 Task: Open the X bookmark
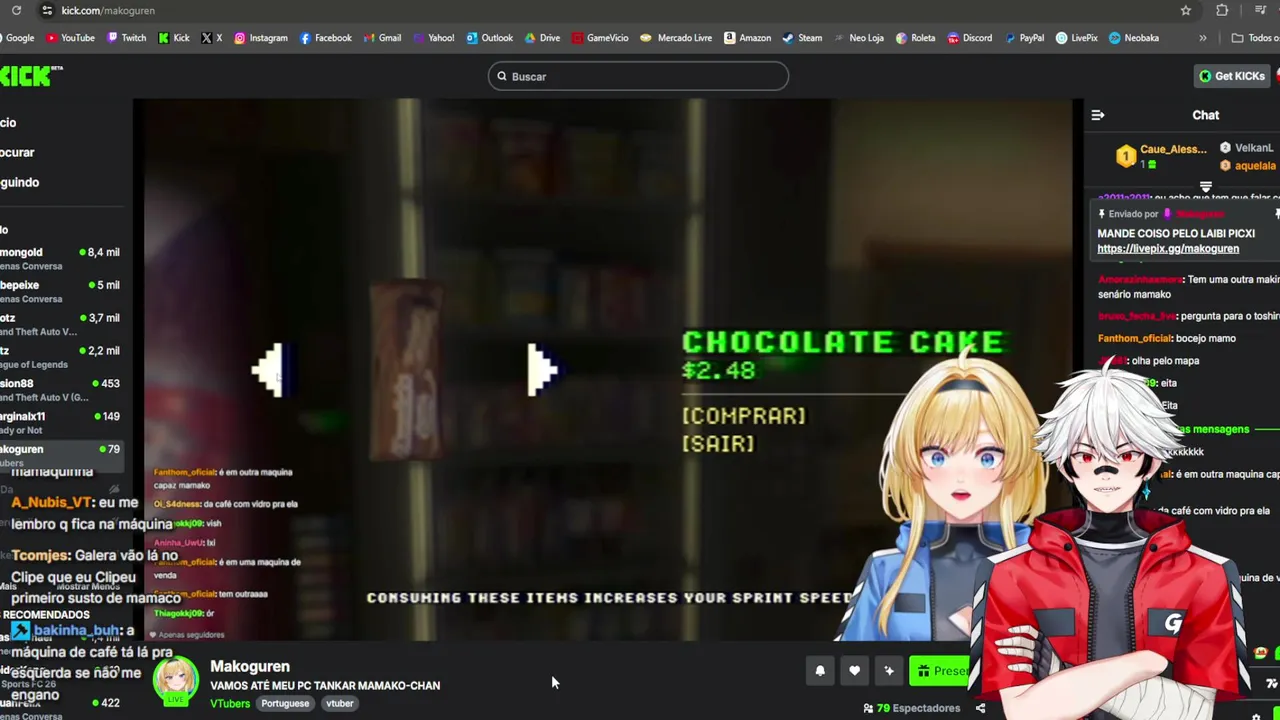click(x=212, y=38)
